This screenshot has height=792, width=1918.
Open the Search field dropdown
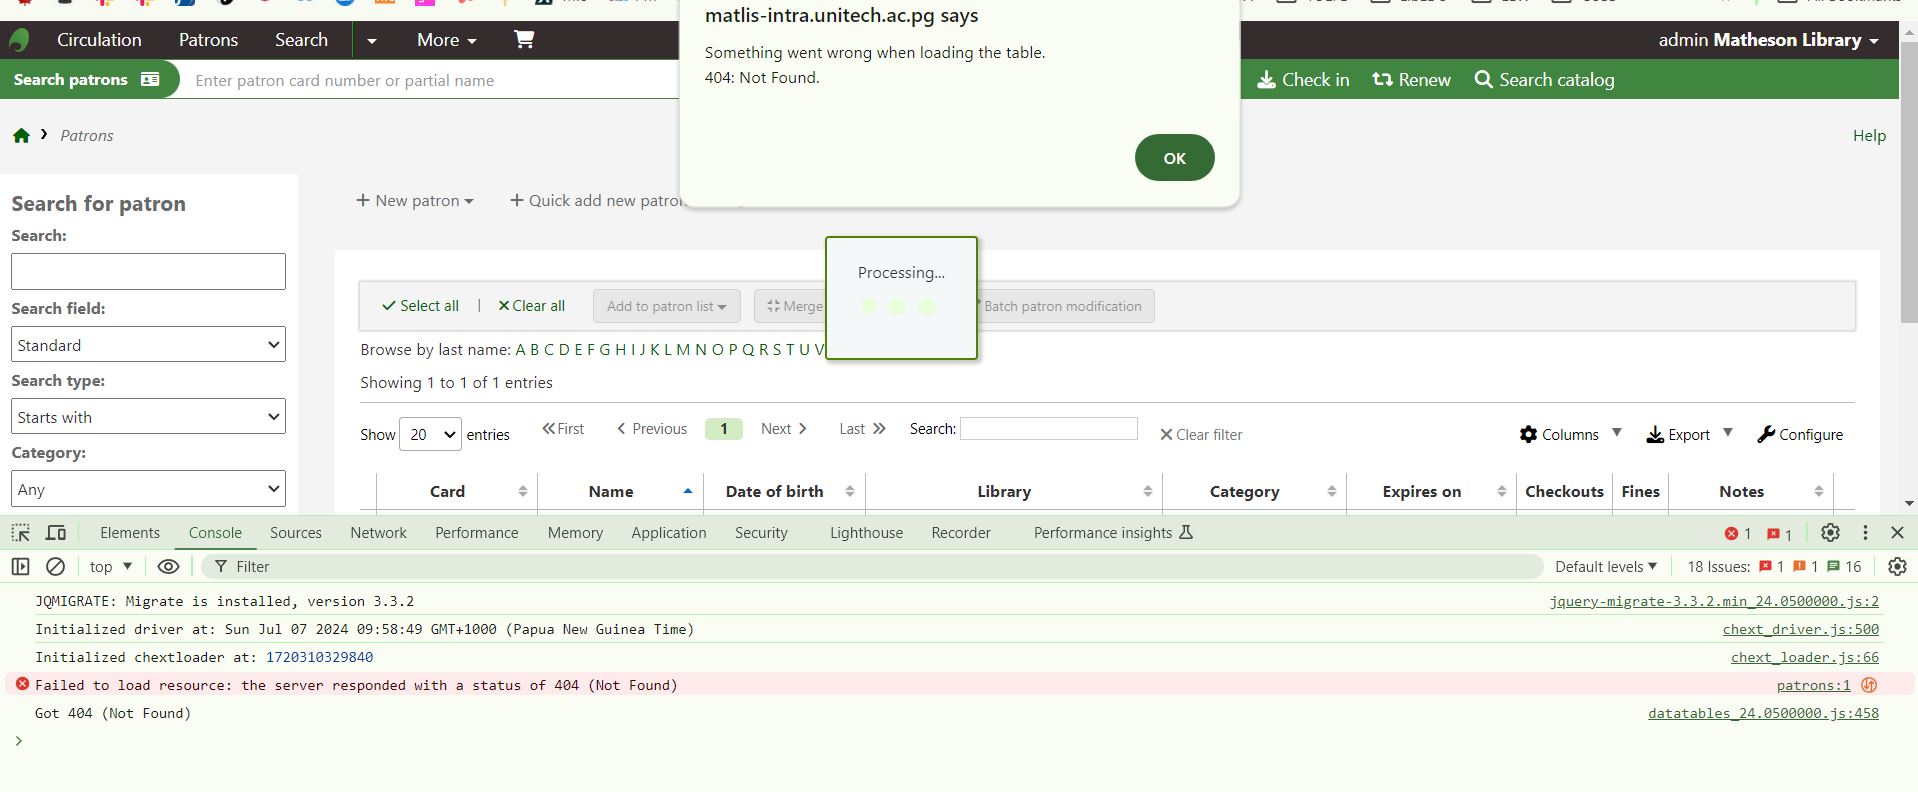(x=148, y=345)
